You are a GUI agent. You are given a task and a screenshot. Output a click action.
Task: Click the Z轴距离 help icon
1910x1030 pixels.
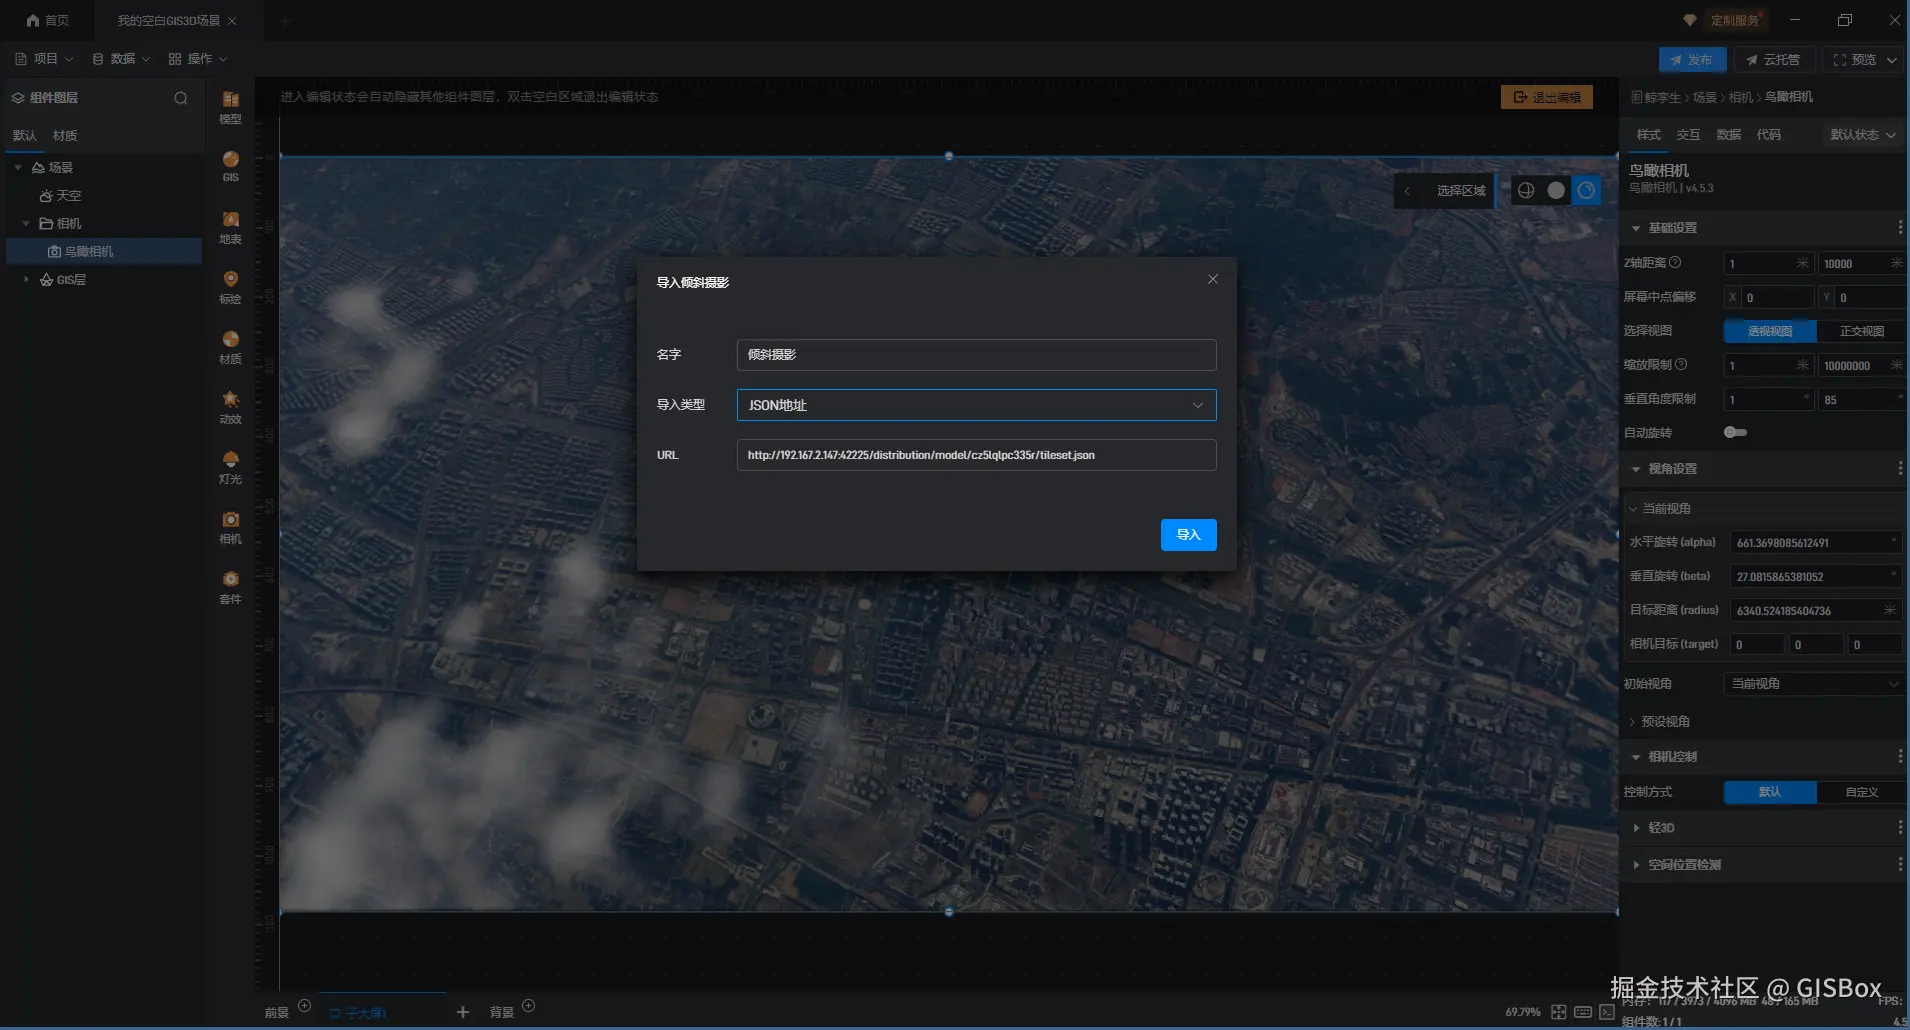[x=1676, y=263]
